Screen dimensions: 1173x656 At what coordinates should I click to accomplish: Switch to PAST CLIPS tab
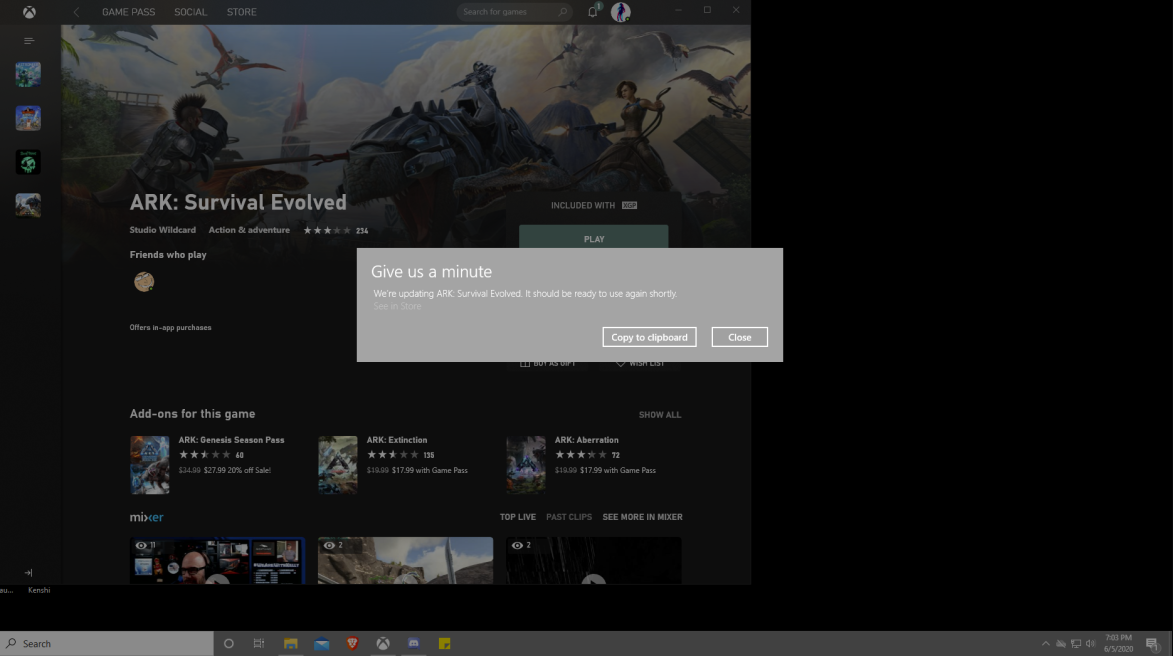[569, 517]
